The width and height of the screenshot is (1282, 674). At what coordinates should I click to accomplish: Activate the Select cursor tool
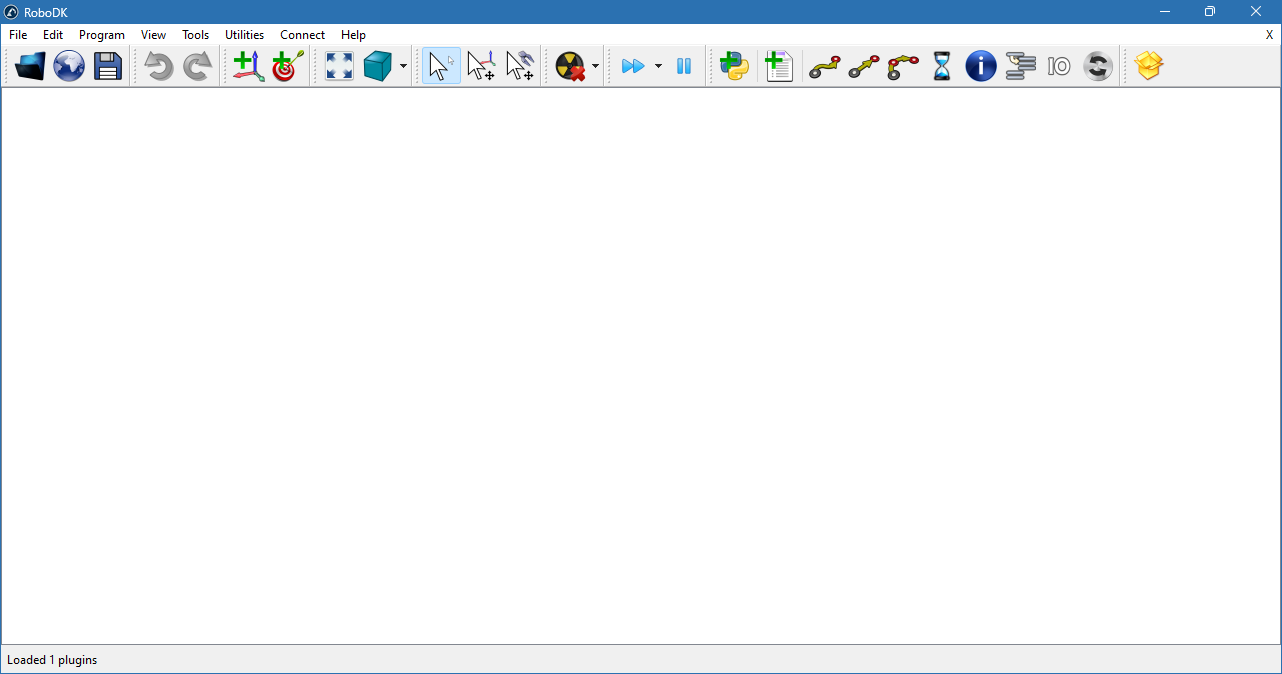(441, 67)
